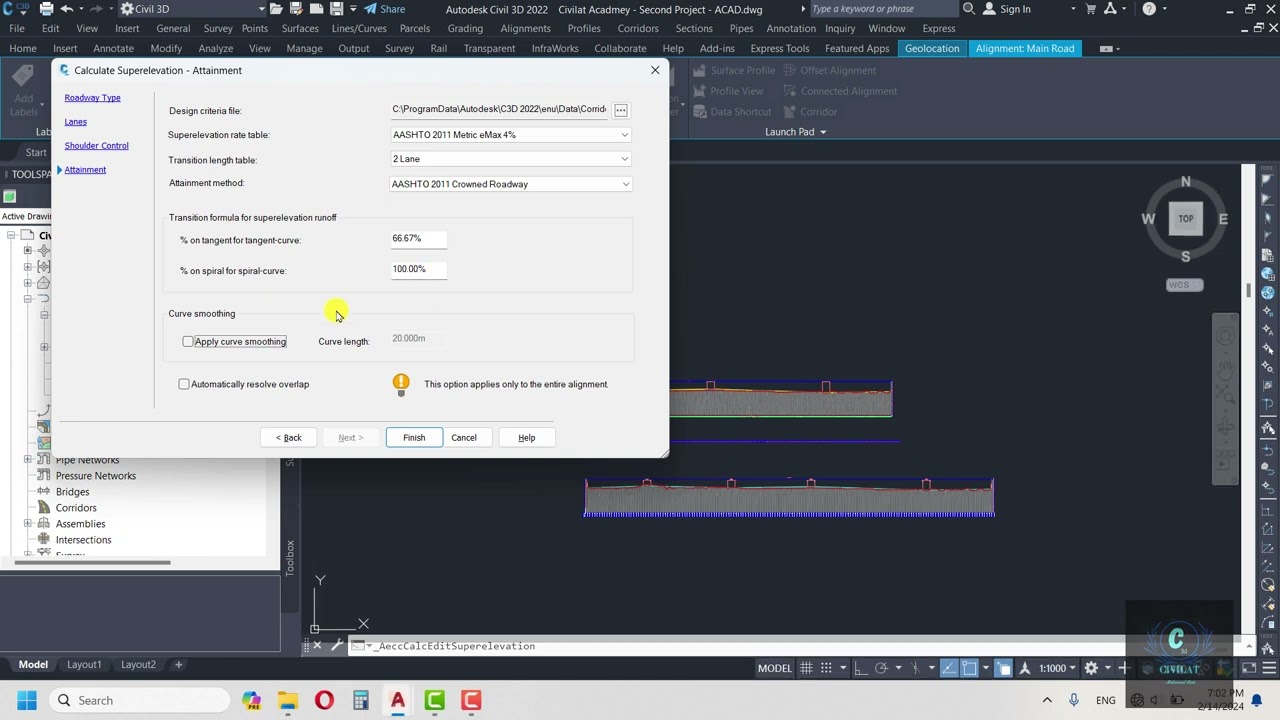Open the annotation scale 1:1000 dropdown
This screenshot has width=1280, height=720.
(1056, 668)
